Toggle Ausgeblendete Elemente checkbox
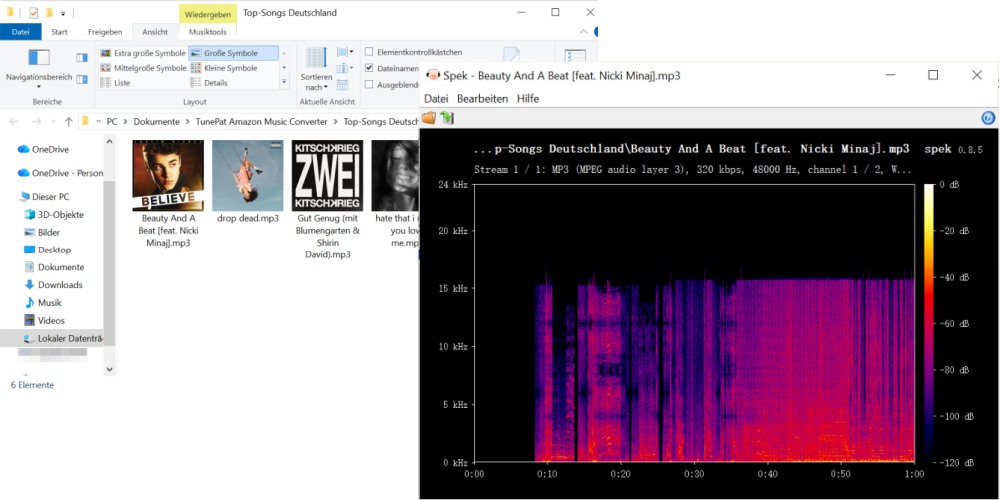This screenshot has height=500, width=1000. coord(369,84)
